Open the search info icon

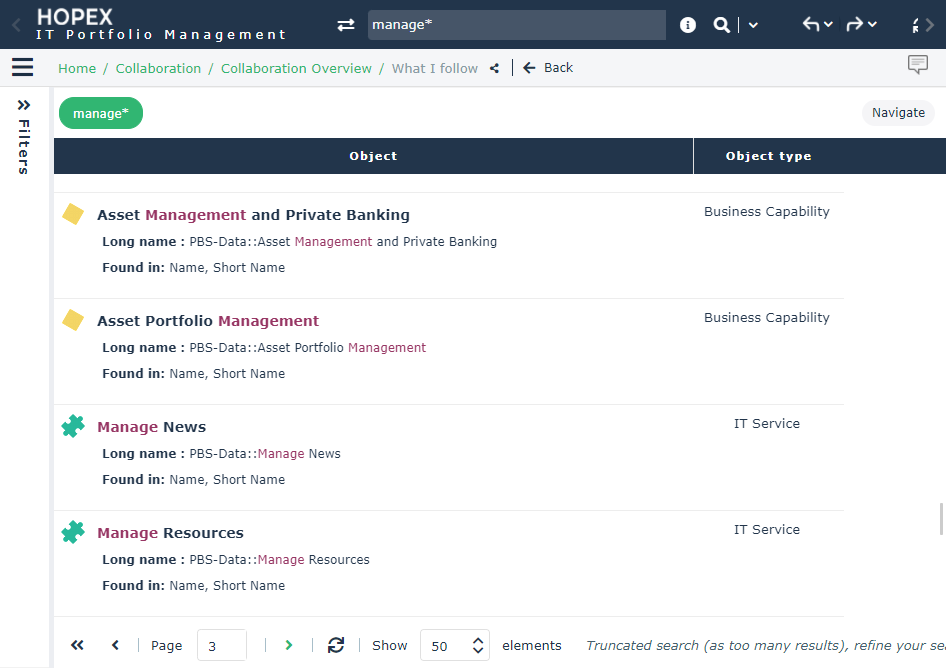(688, 25)
